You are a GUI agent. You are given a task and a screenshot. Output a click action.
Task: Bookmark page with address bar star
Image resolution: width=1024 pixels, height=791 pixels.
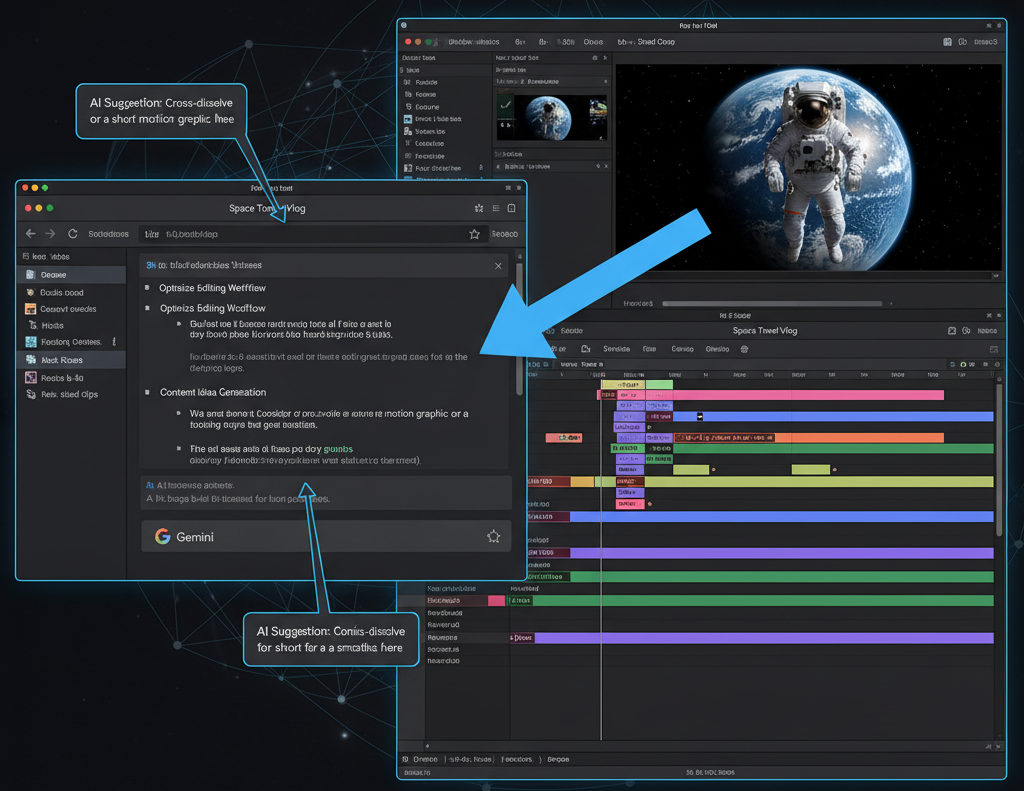475,234
